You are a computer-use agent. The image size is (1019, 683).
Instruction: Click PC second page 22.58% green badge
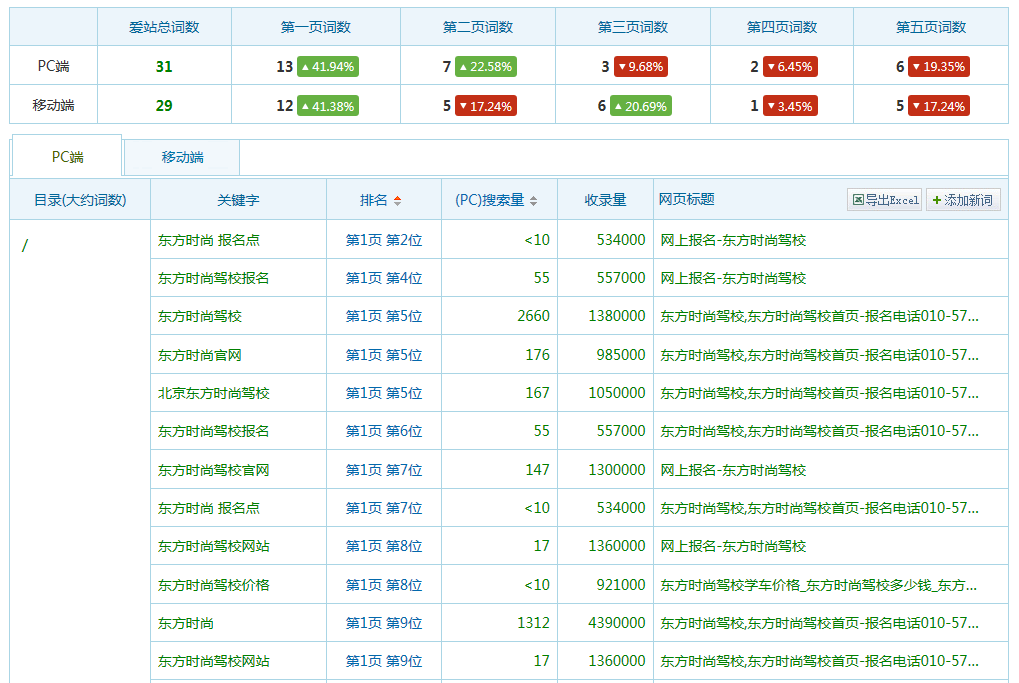(486, 67)
